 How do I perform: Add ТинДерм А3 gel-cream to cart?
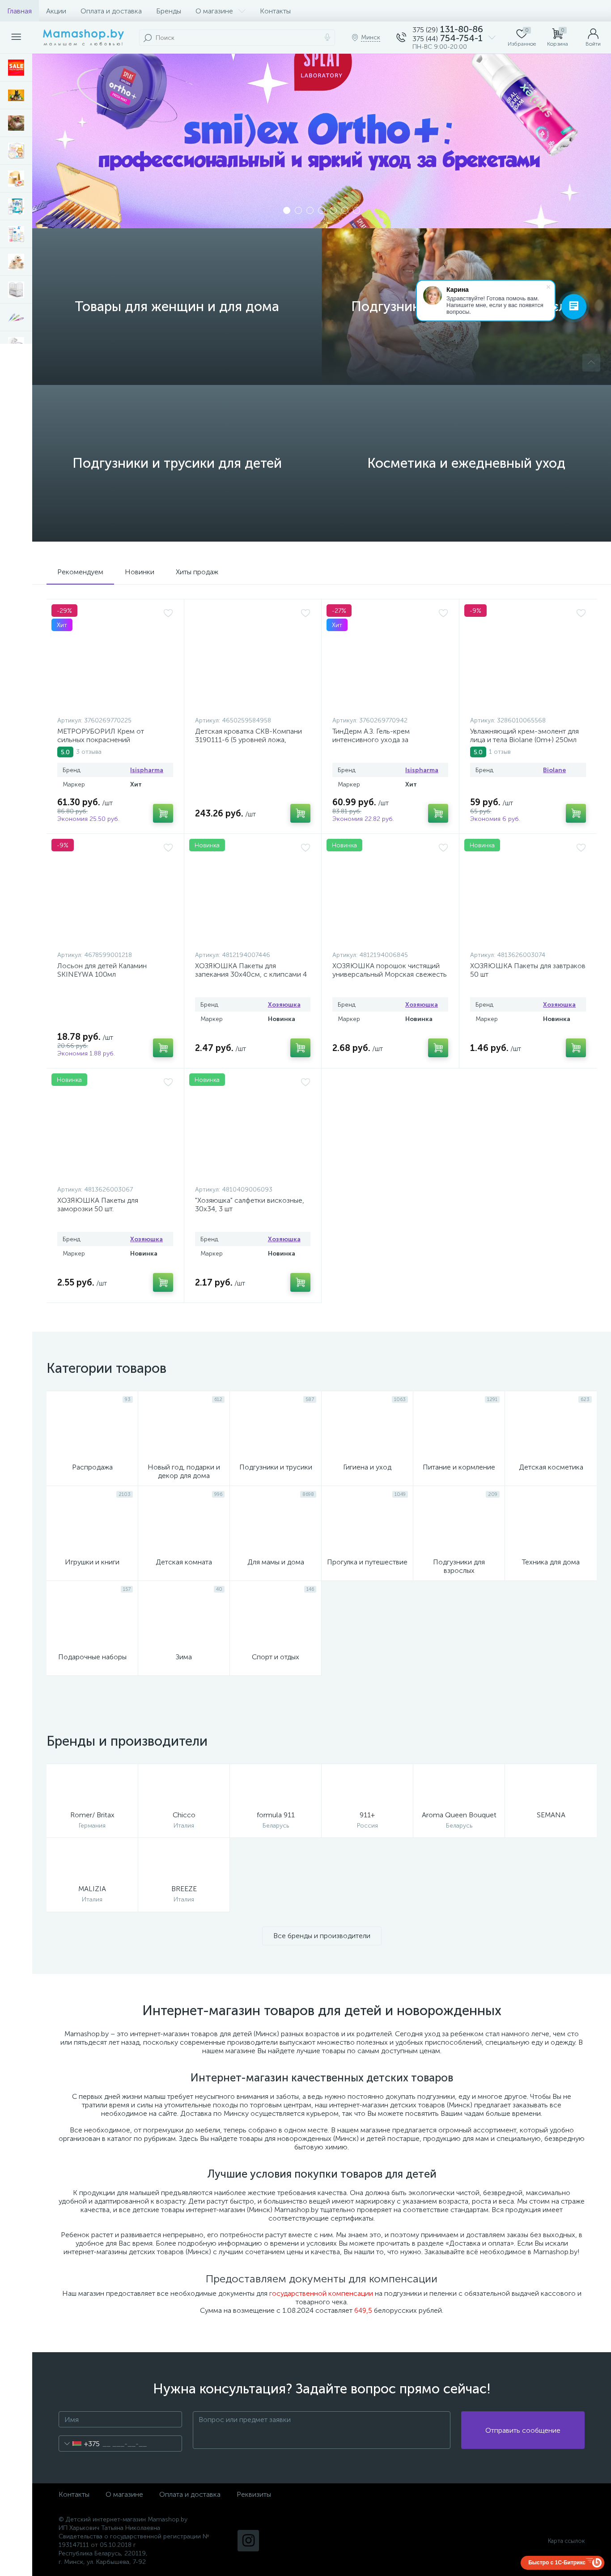pyautogui.click(x=438, y=813)
